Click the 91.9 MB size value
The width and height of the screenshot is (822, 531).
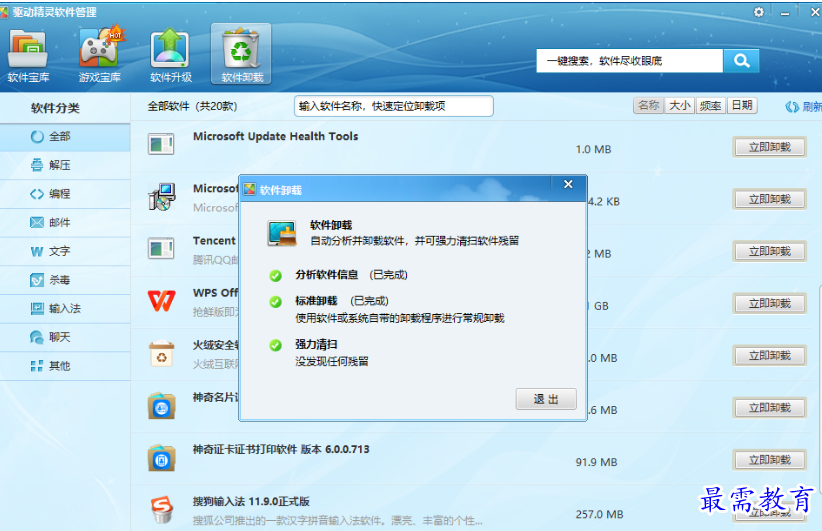click(x=596, y=462)
